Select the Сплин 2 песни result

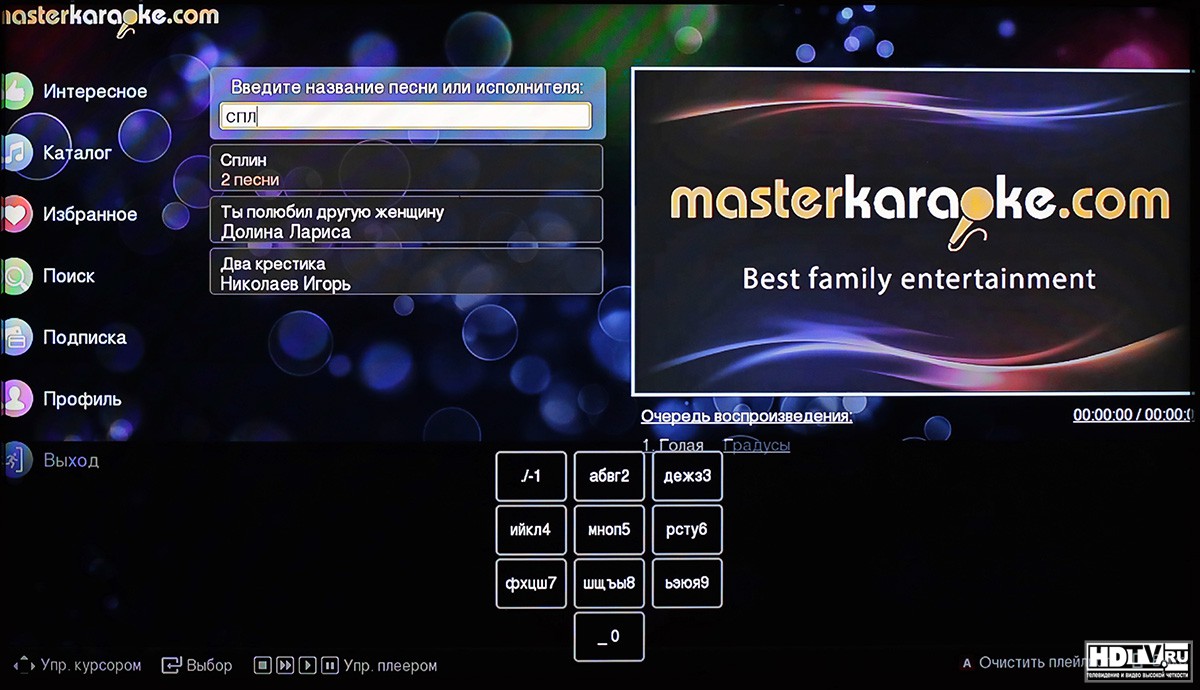pos(406,168)
